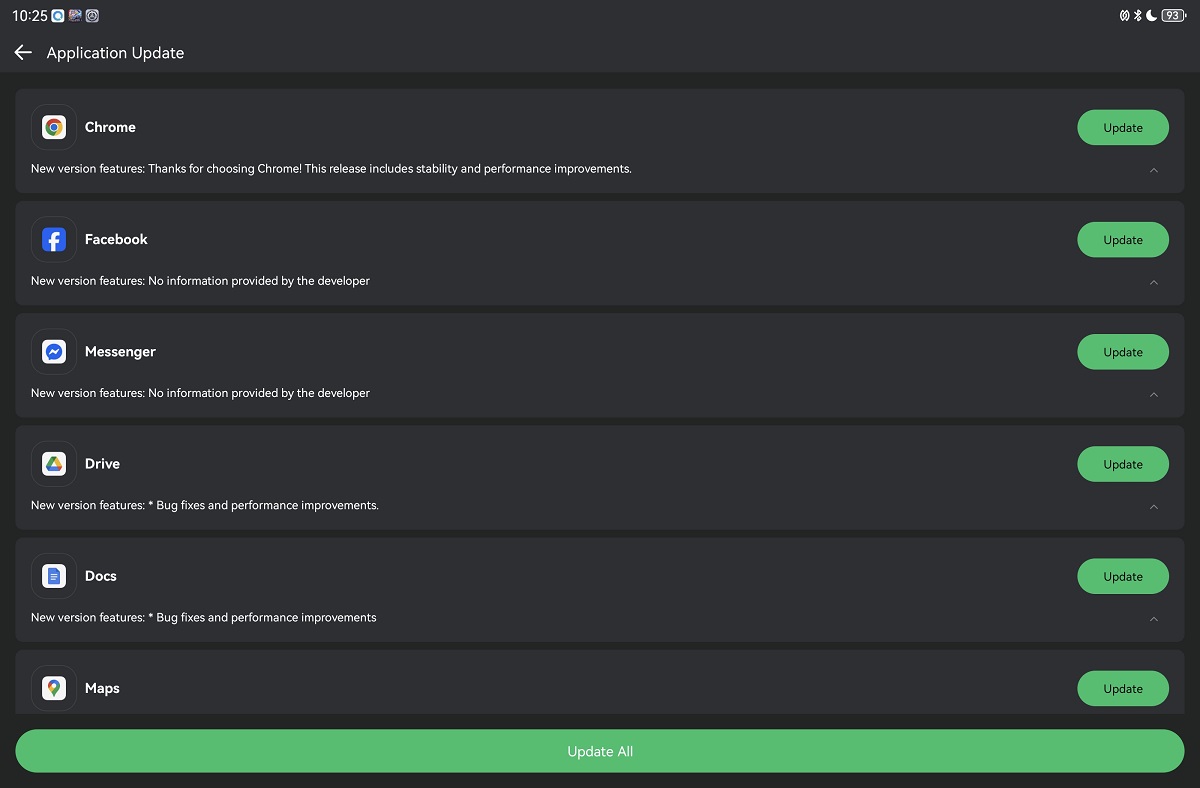Read Chrome's stability and performance release note
Image resolution: width=1200 pixels, height=788 pixels.
(x=331, y=169)
